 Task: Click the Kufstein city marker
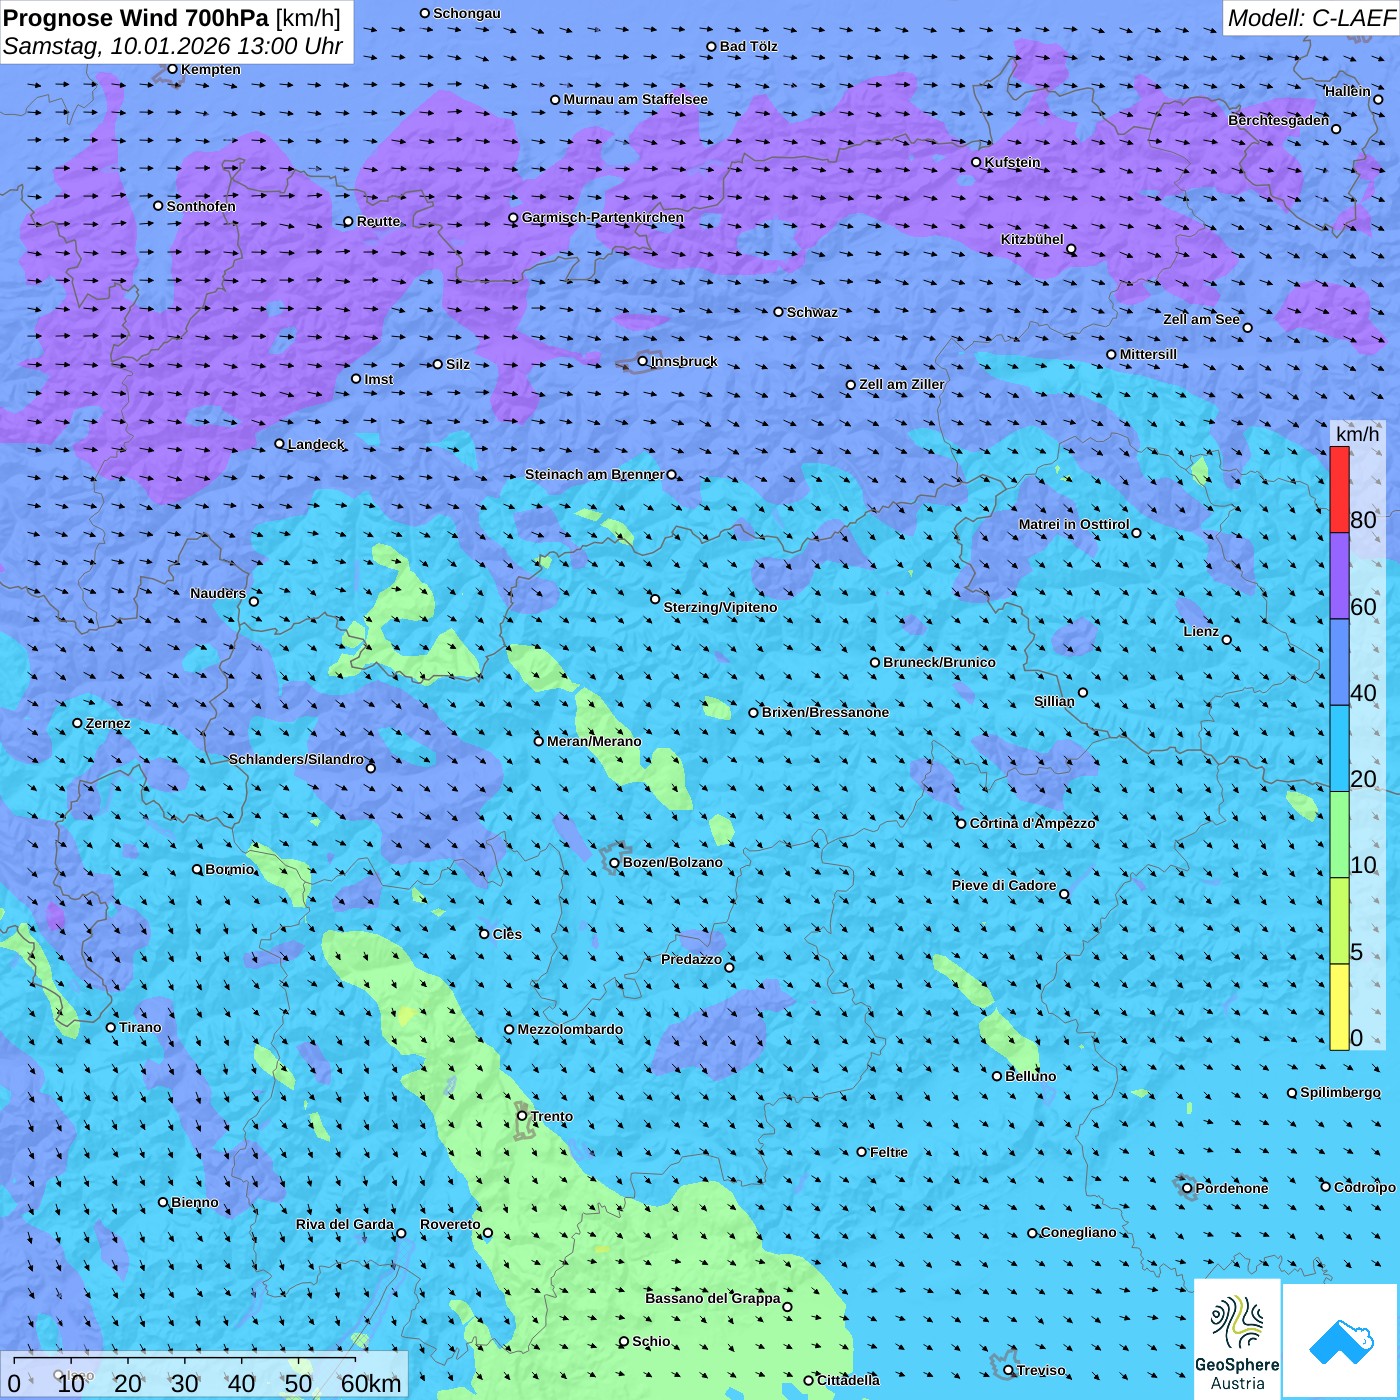[x=976, y=162]
